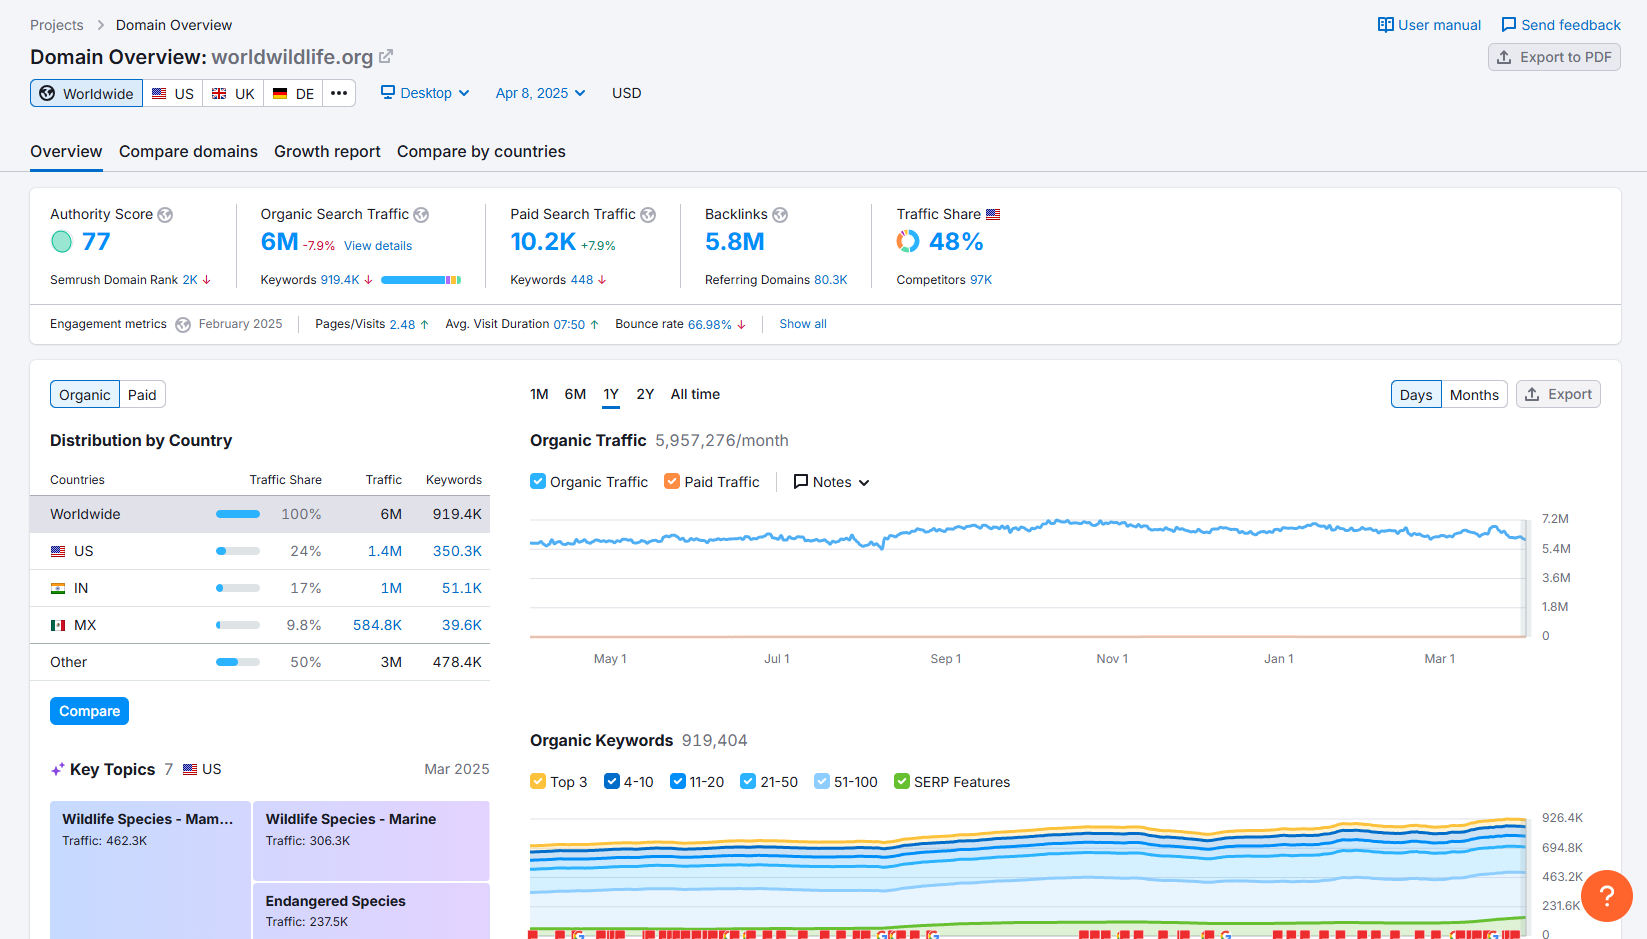Click the Send feedback icon
The image size is (1647, 939).
pyautogui.click(x=1508, y=24)
